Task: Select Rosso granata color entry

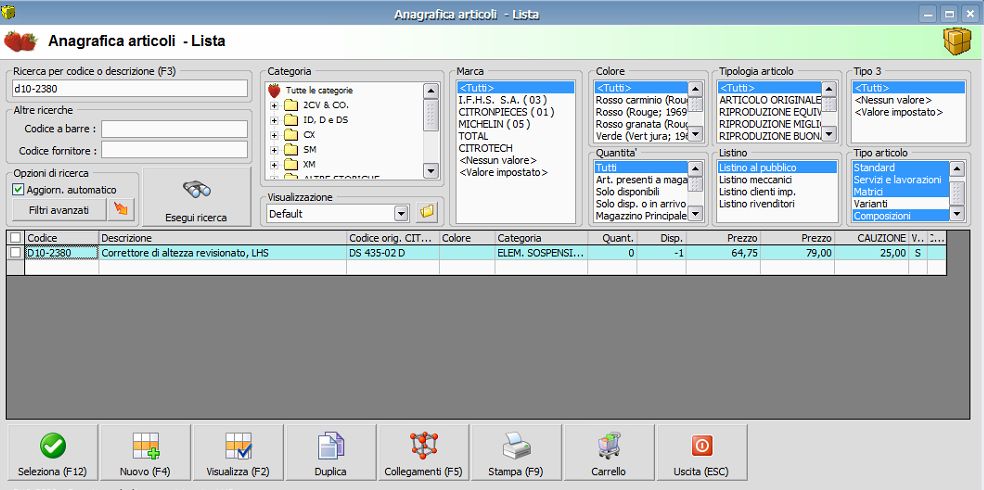Action: [x=641, y=124]
